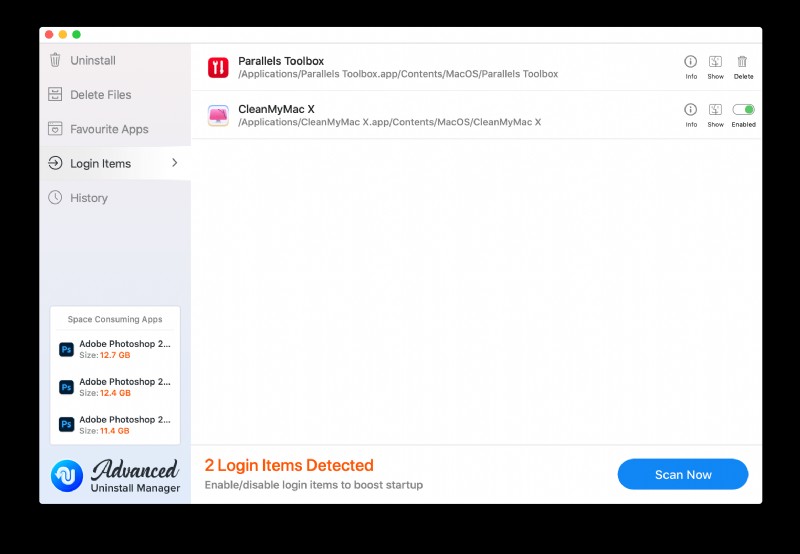This screenshot has height=554, width=800.
Task: Click Photoshop icon beside 12.4 GB
Action: [66, 387]
